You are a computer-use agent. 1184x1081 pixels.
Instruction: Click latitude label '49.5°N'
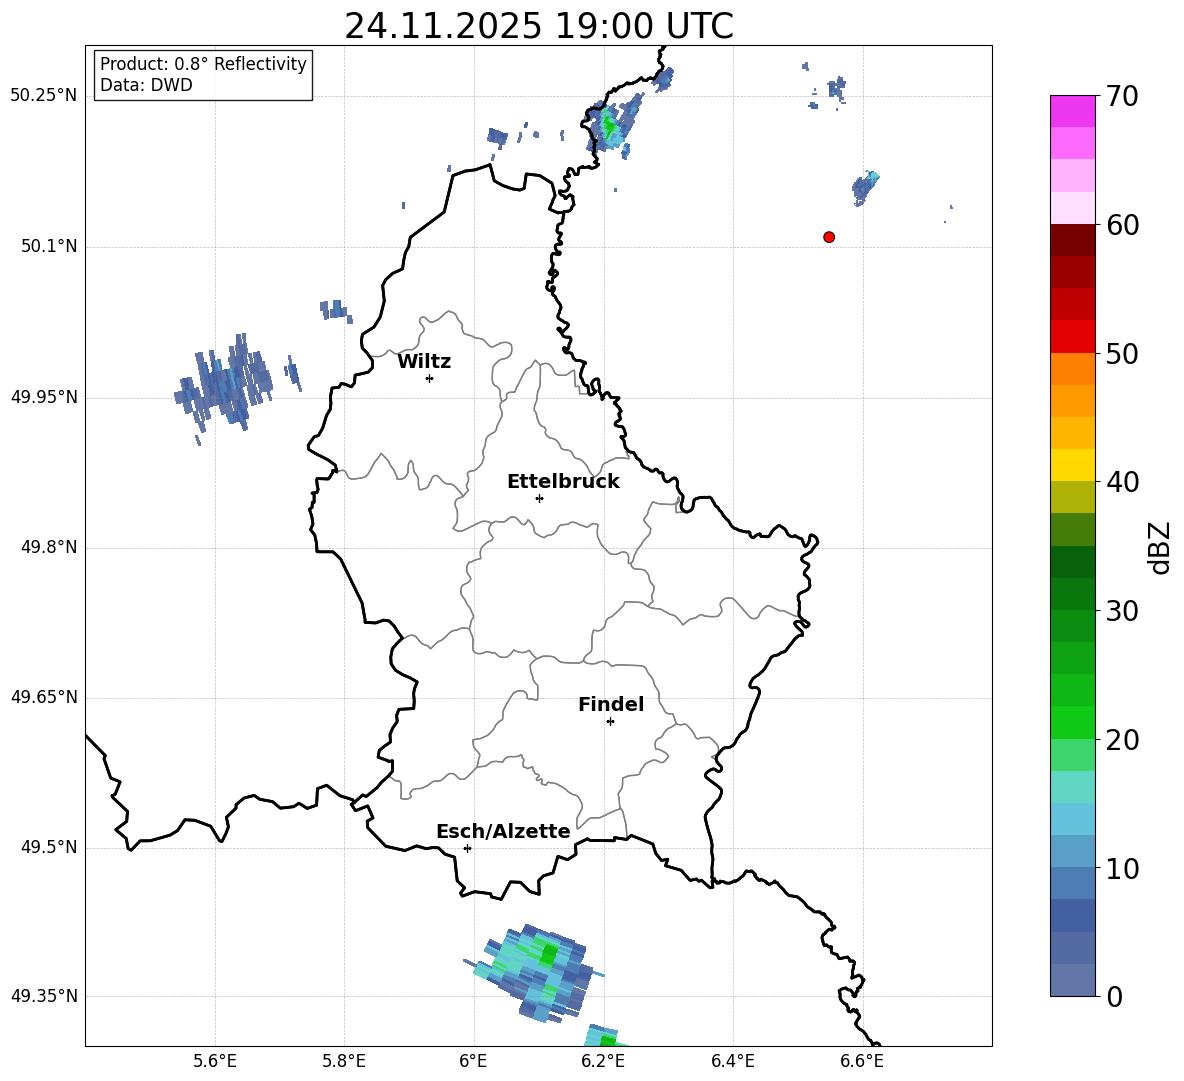49,847
